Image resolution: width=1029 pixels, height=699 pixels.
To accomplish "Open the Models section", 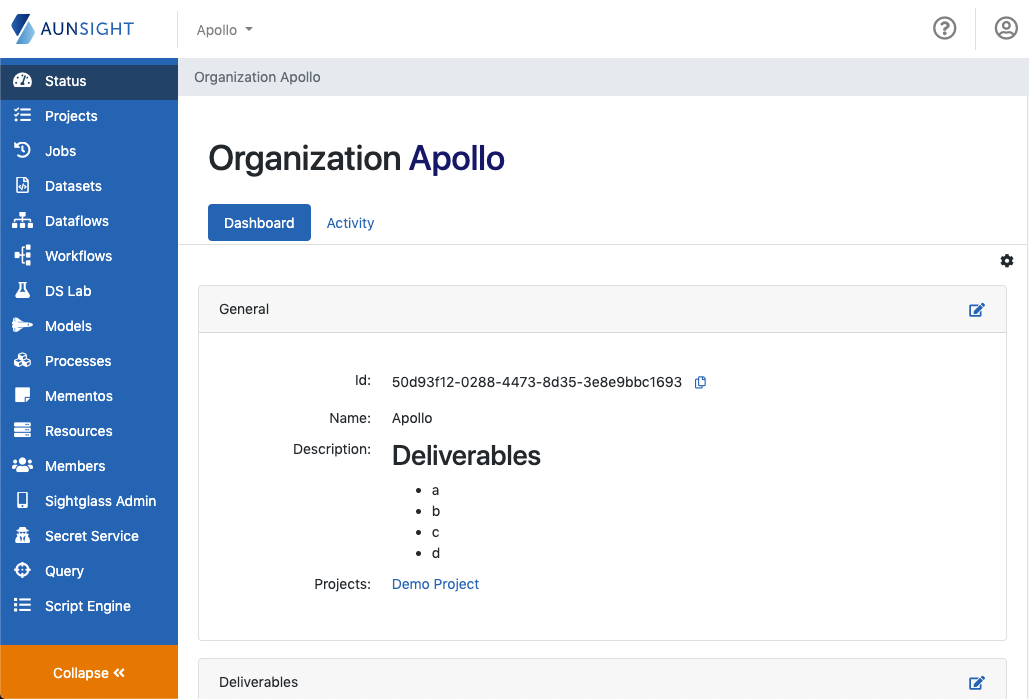I will tap(66, 326).
